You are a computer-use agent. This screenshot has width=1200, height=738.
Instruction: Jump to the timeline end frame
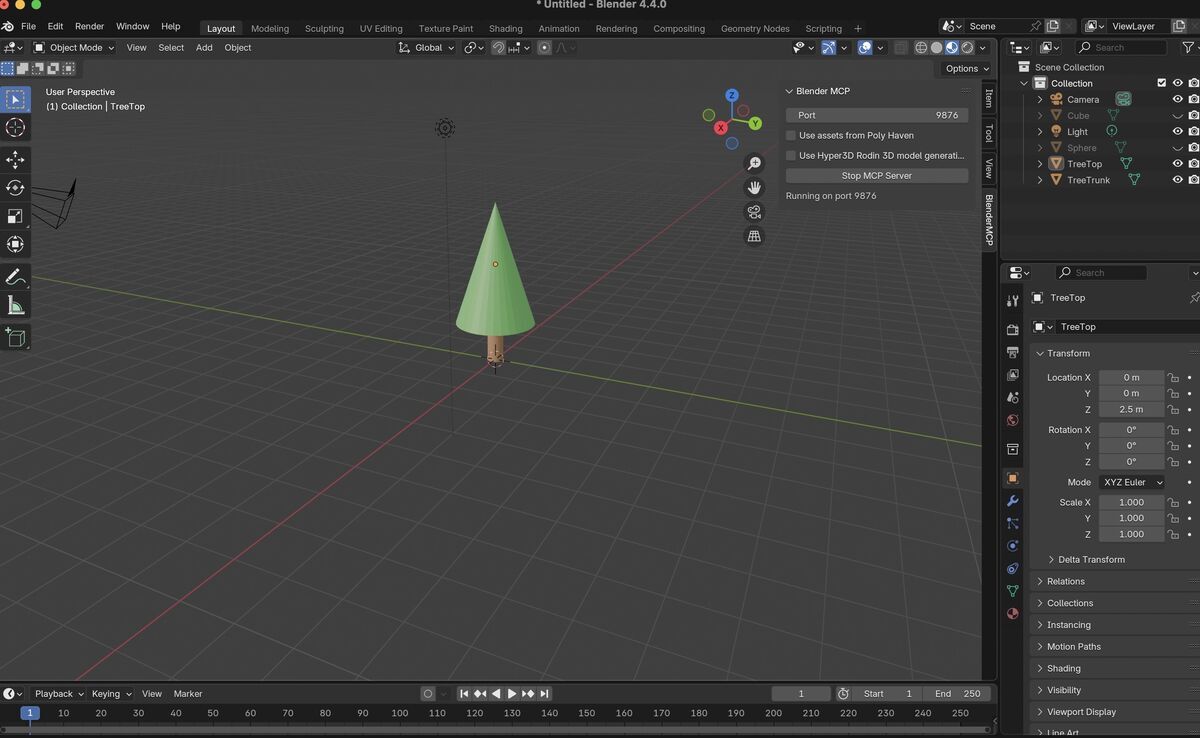tap(544, 693)
